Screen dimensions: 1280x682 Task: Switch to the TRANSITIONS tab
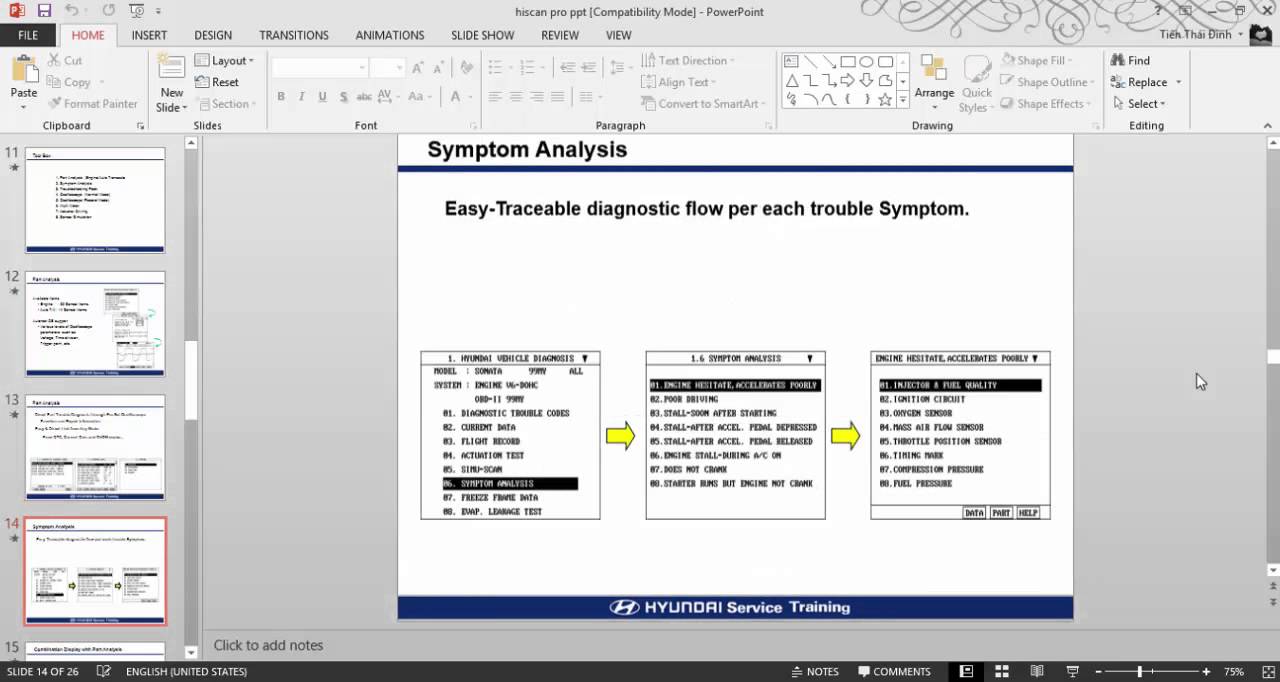[294, 35]
